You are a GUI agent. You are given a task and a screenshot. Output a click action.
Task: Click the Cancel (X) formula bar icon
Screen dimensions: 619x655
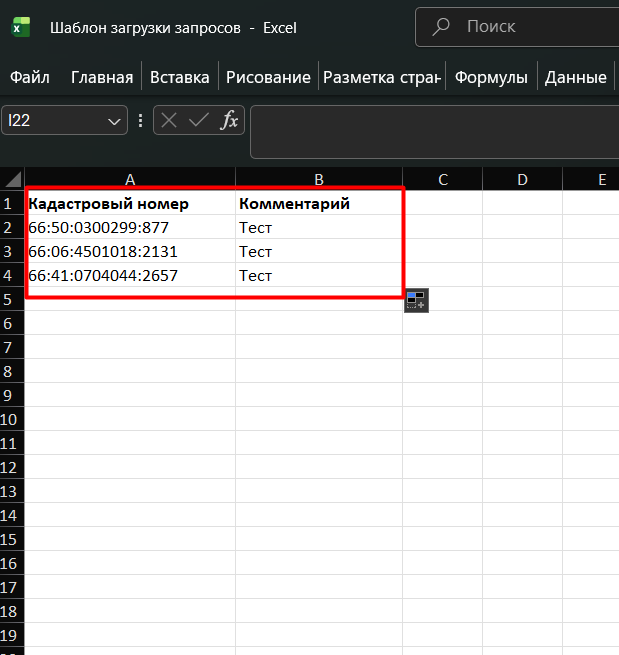(169, 121)
